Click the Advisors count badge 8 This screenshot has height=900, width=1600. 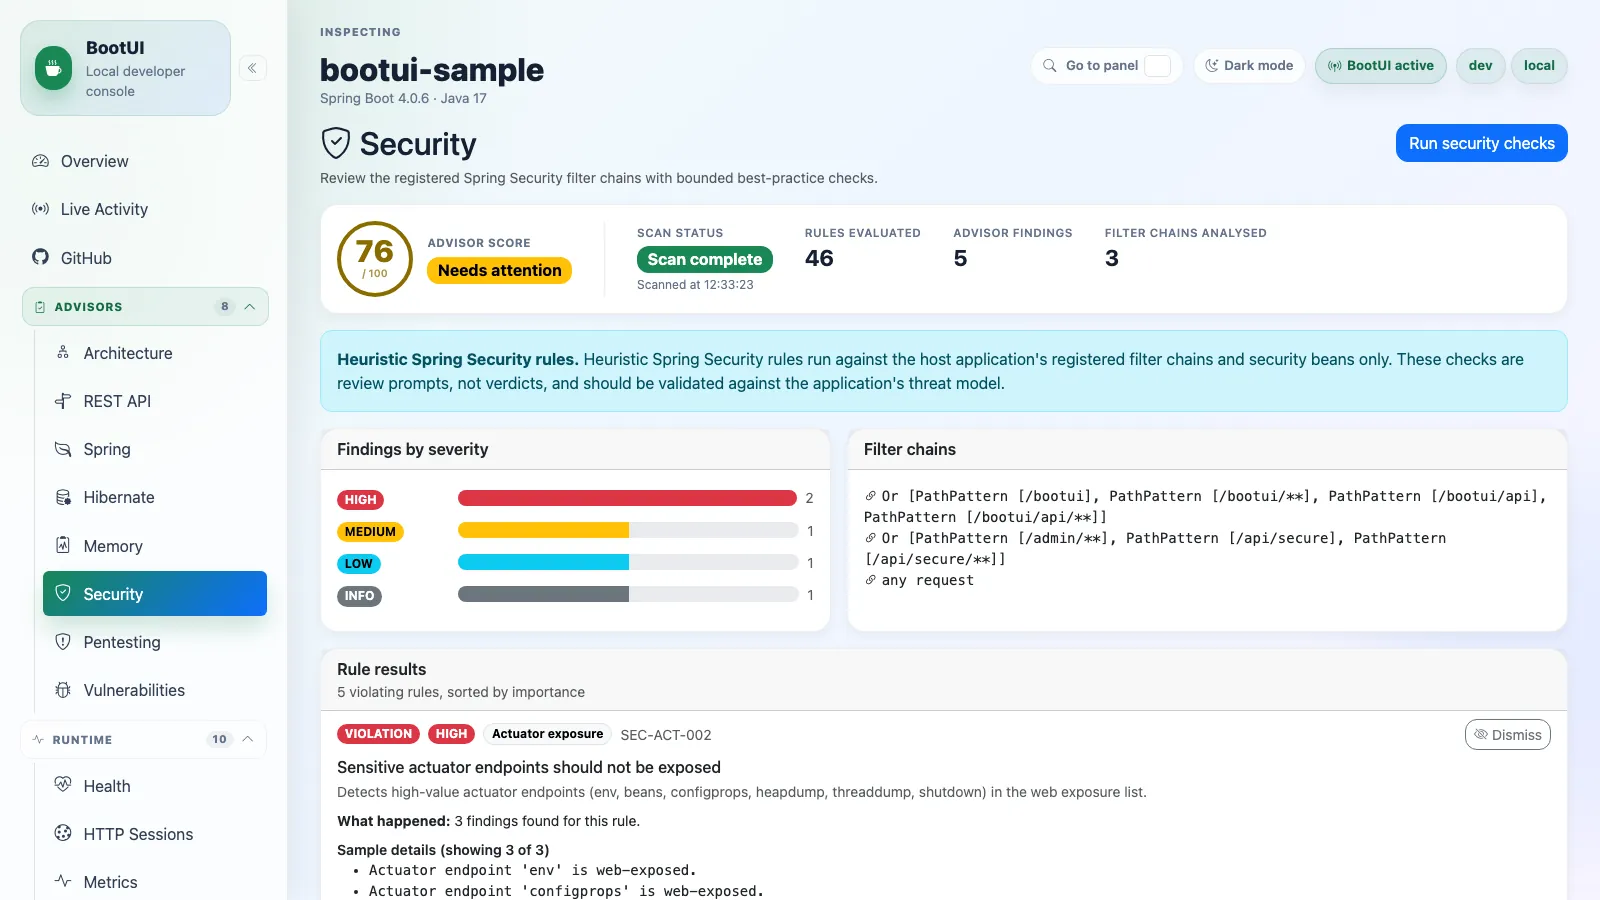coord(225,307)
